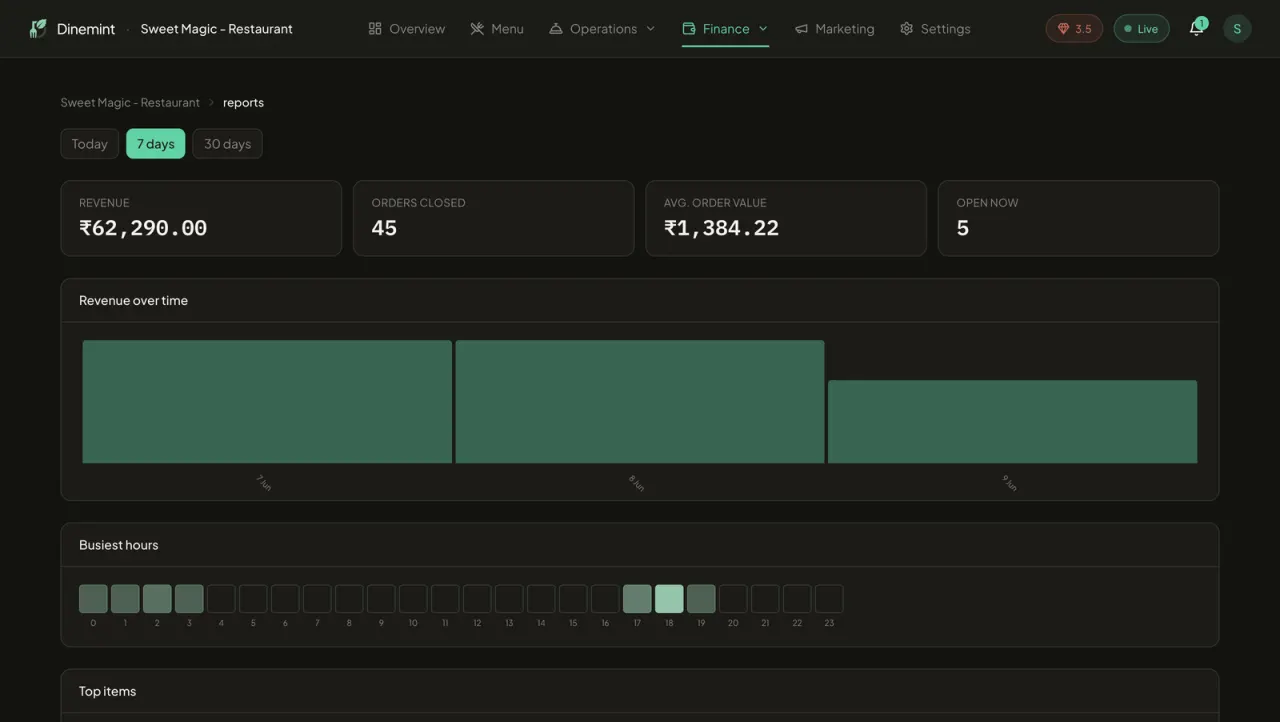The height and width of the screenshot is (722, 1280).
Task: Click the Avg. Order Value ₹1,384.22
Action: pyautogui.click(x=721, y=228)
